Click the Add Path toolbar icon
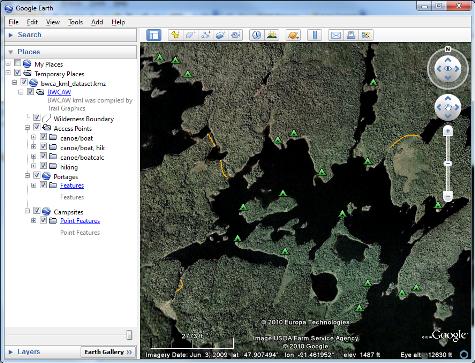The height and width of the screenshot is (363, 475). pos(205,35)
